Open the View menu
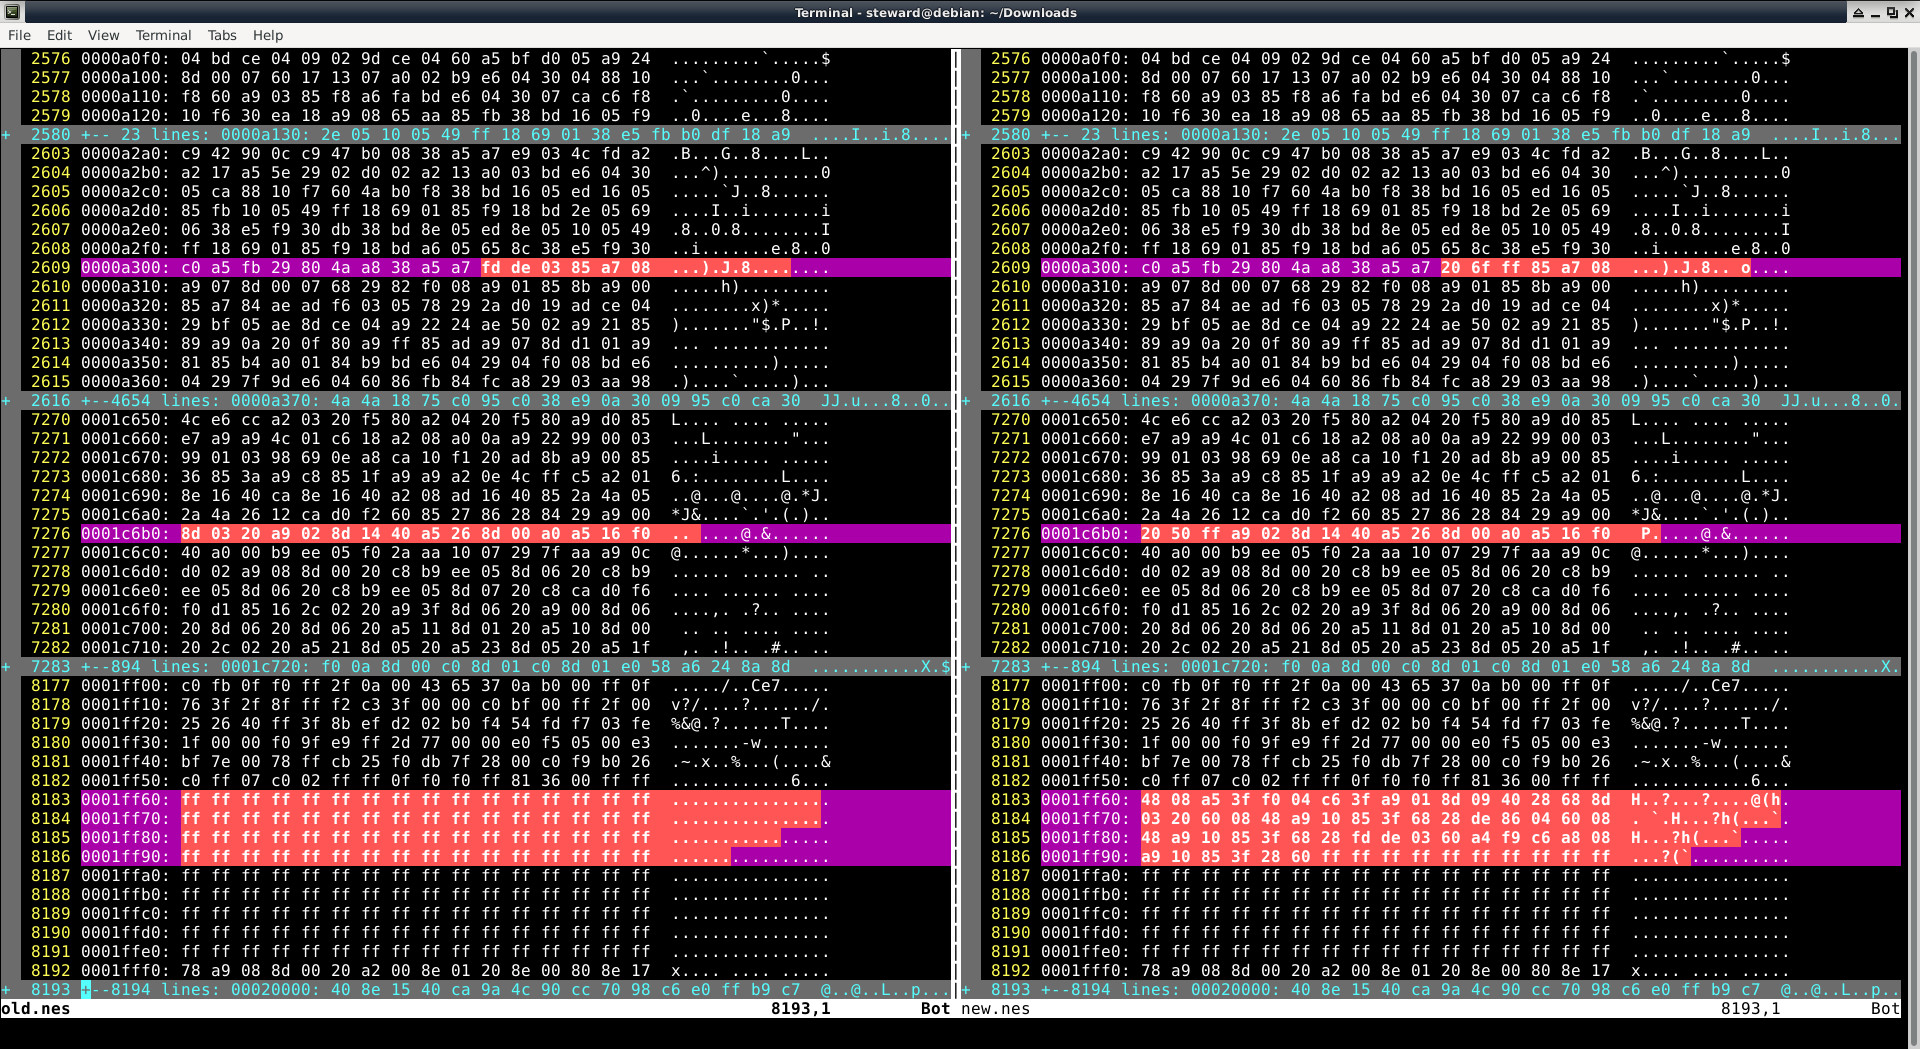This screenshot has height=1049, width=1920. tap(103, 35)
